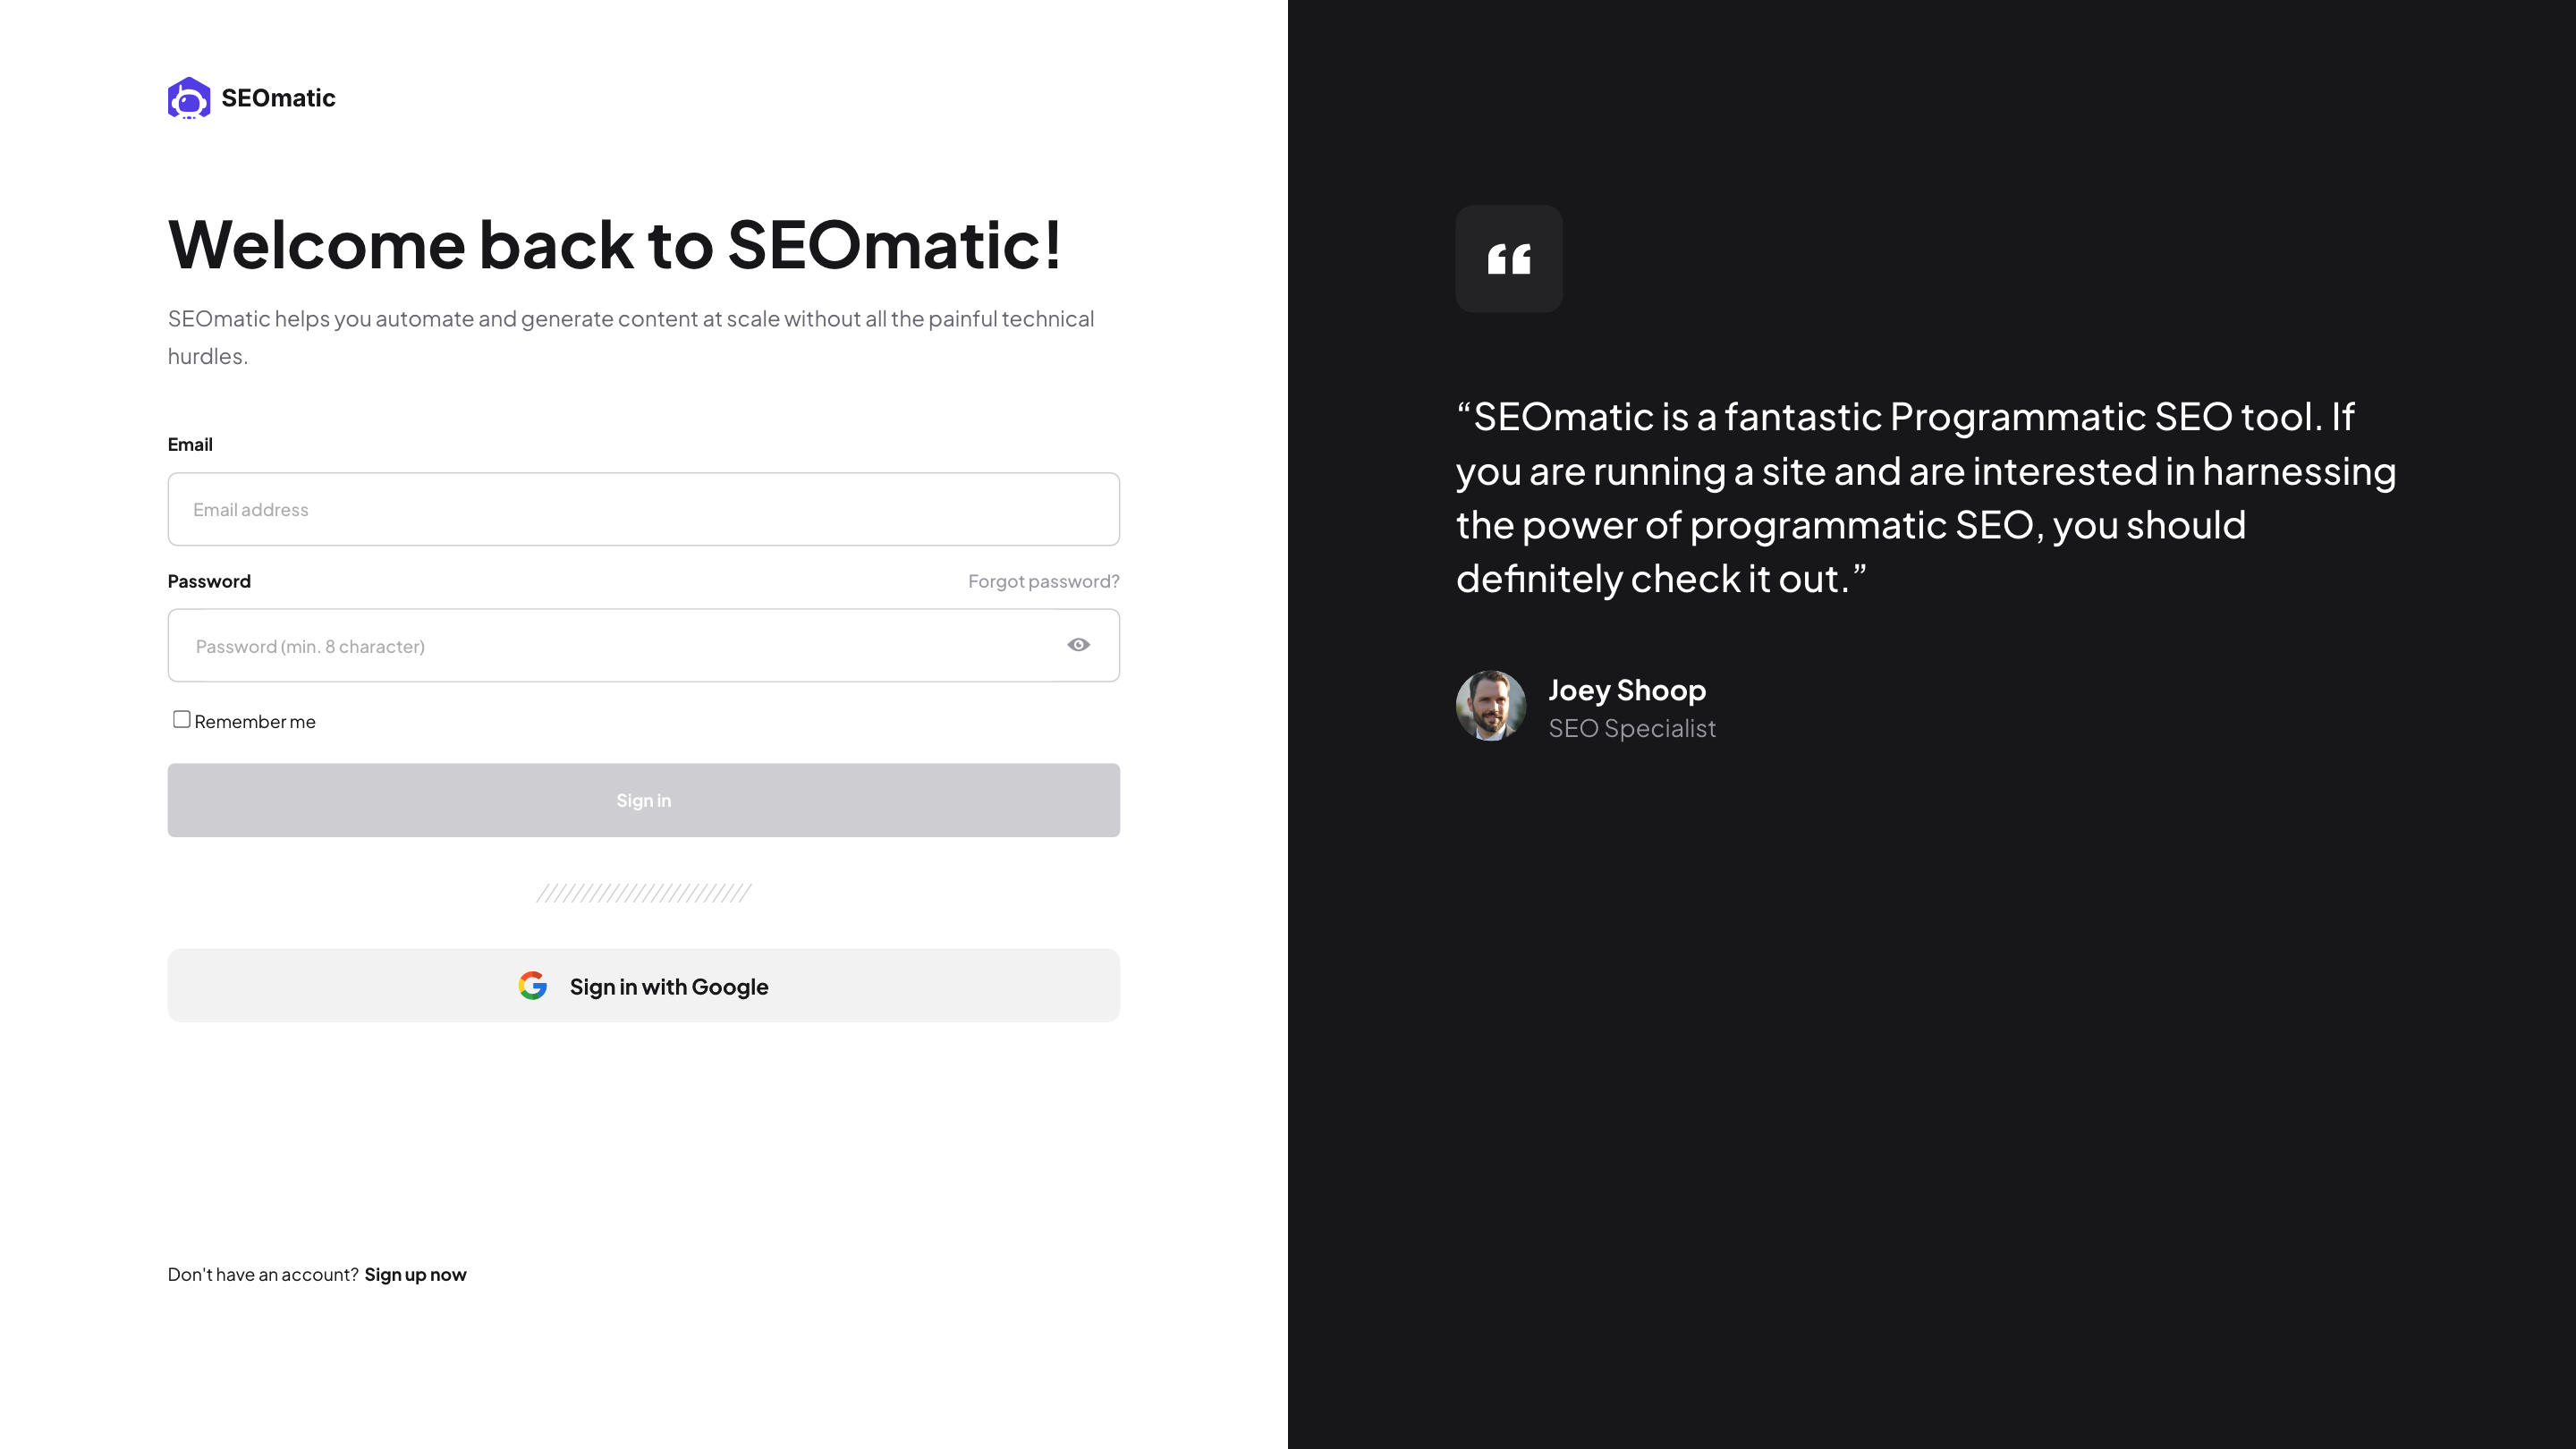This screenshot has width=2576, height=1449.
Task: Click the purple robot icon in header
Action: click(189, 97)
